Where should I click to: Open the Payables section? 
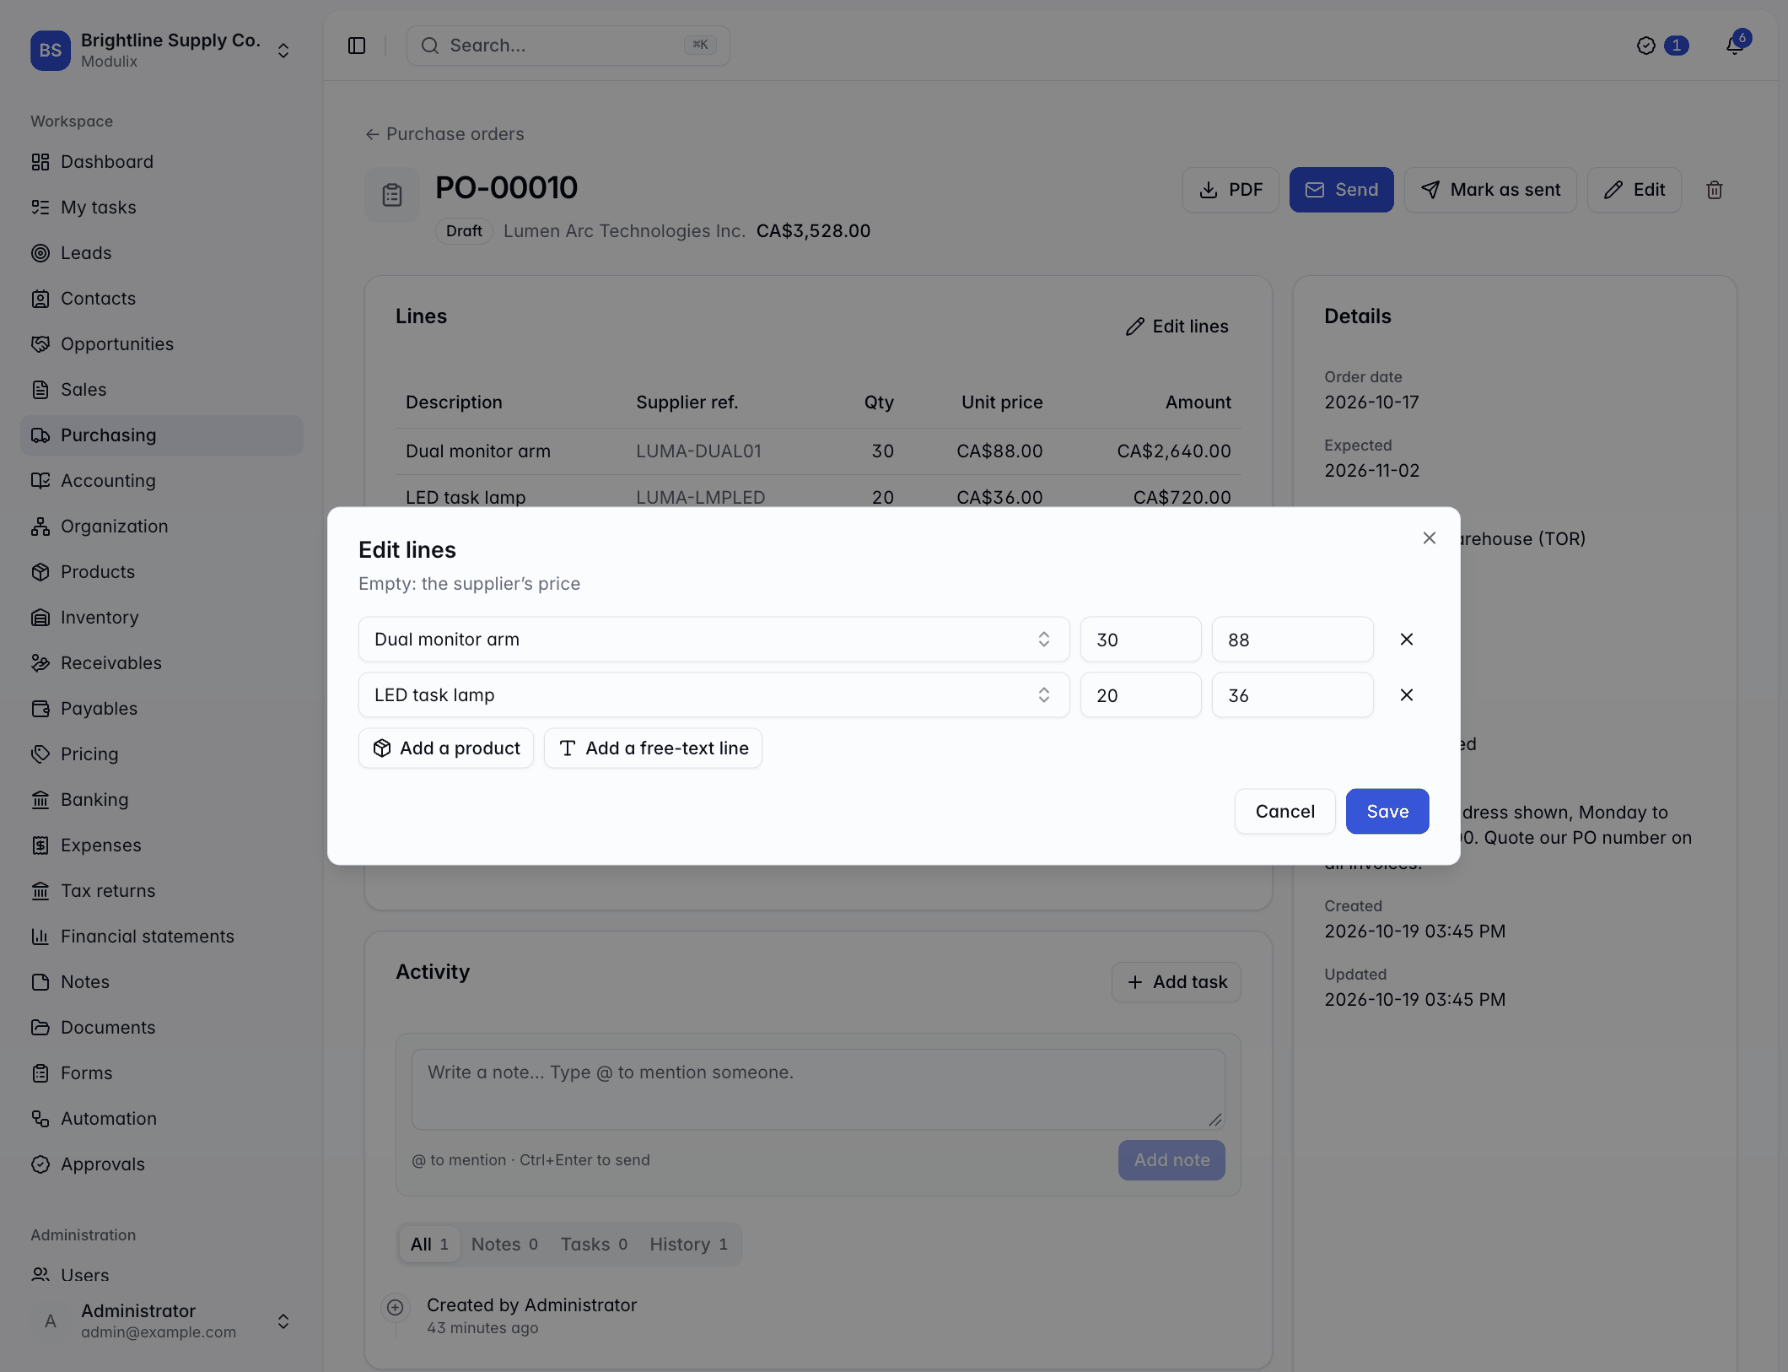(x=161, y=708)
